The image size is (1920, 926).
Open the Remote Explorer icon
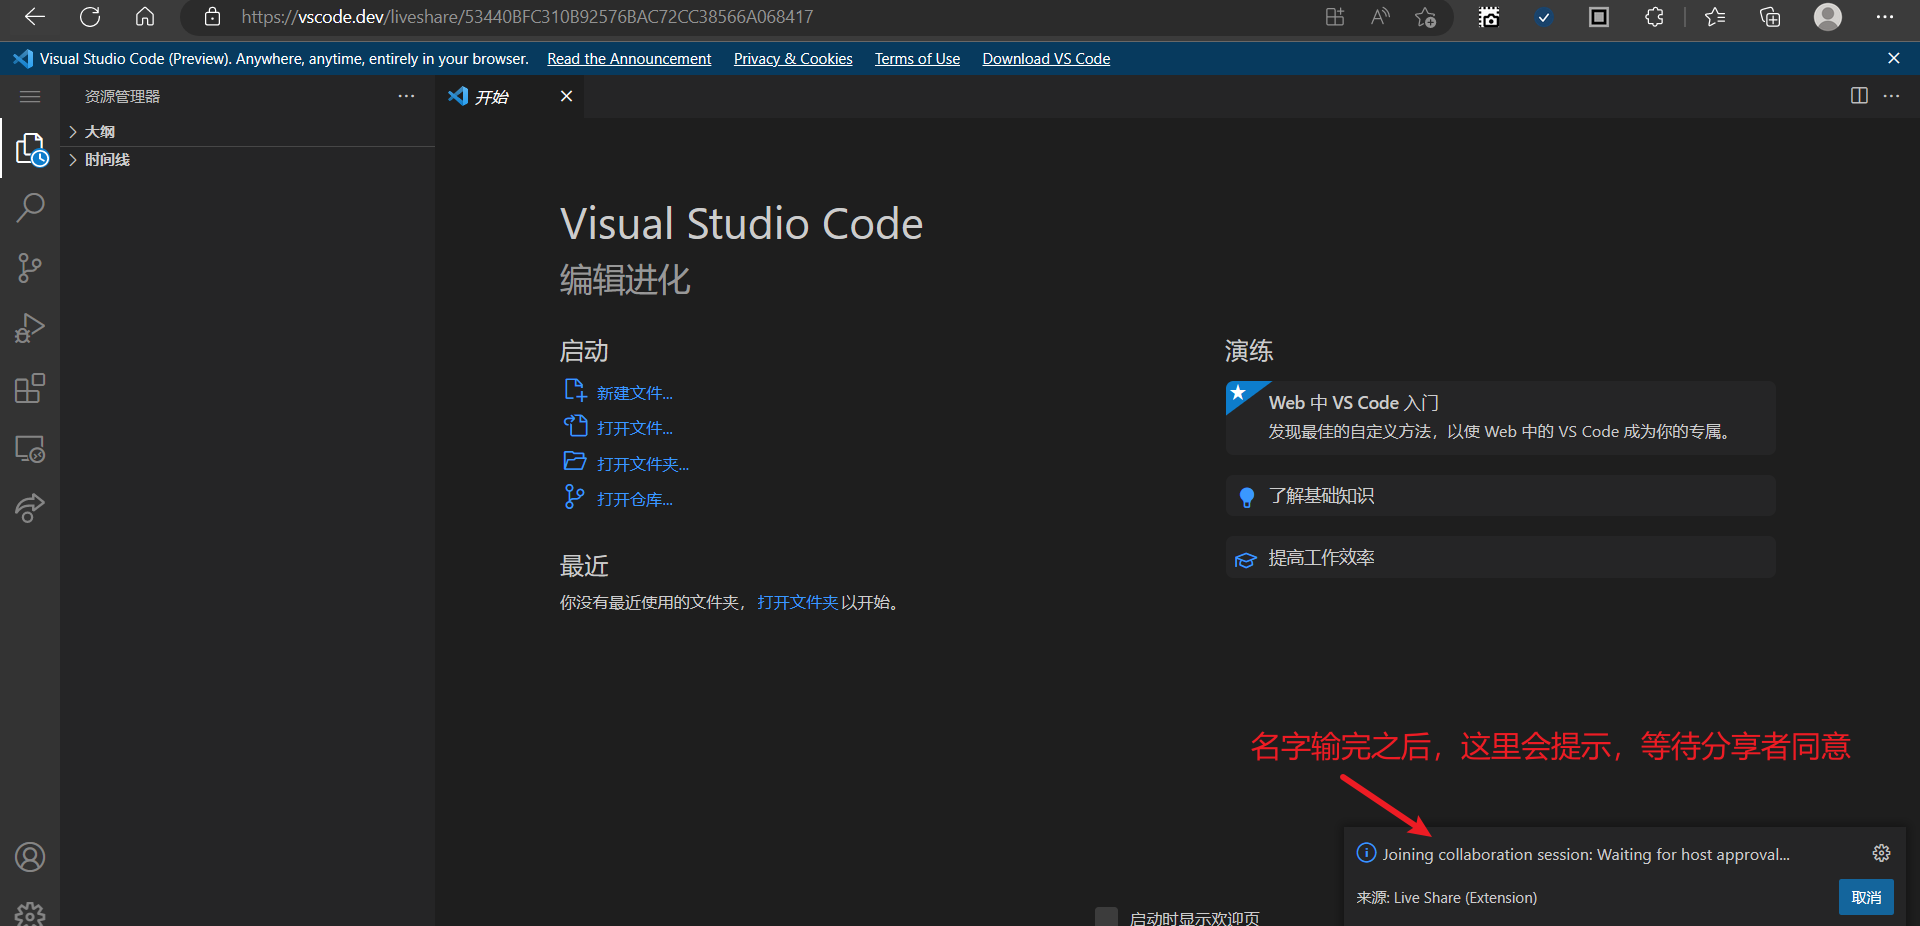click(30, 449)
